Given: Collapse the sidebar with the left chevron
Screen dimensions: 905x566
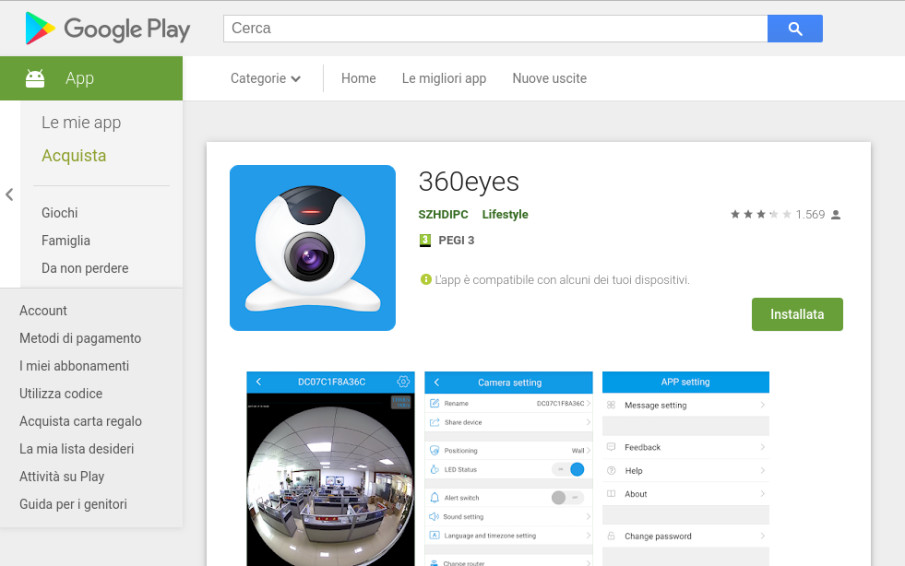Looking at the screenshot, I should point(9,194).
